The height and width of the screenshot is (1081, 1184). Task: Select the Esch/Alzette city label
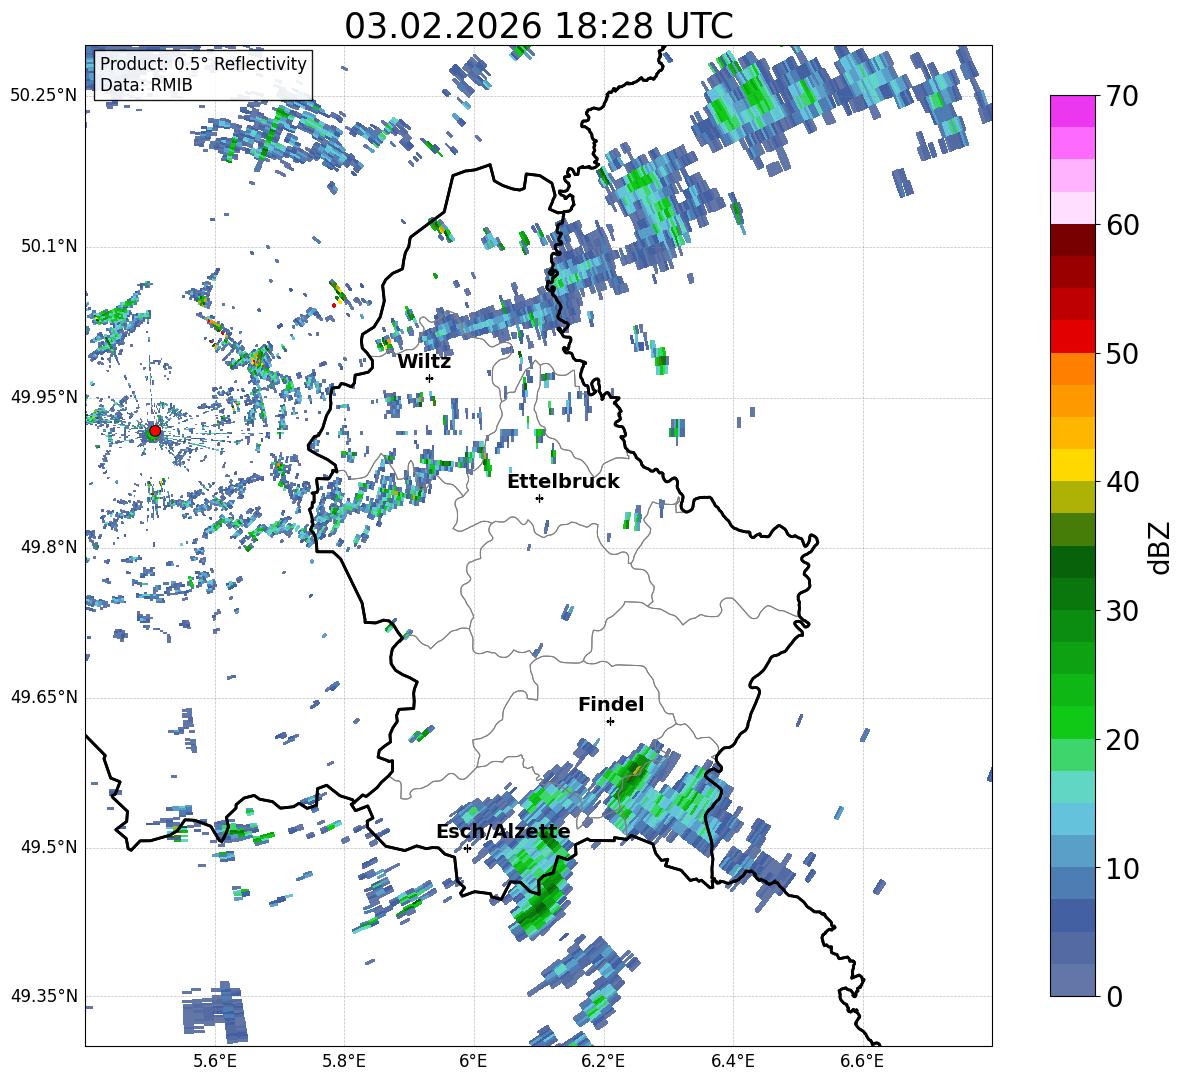503,831
